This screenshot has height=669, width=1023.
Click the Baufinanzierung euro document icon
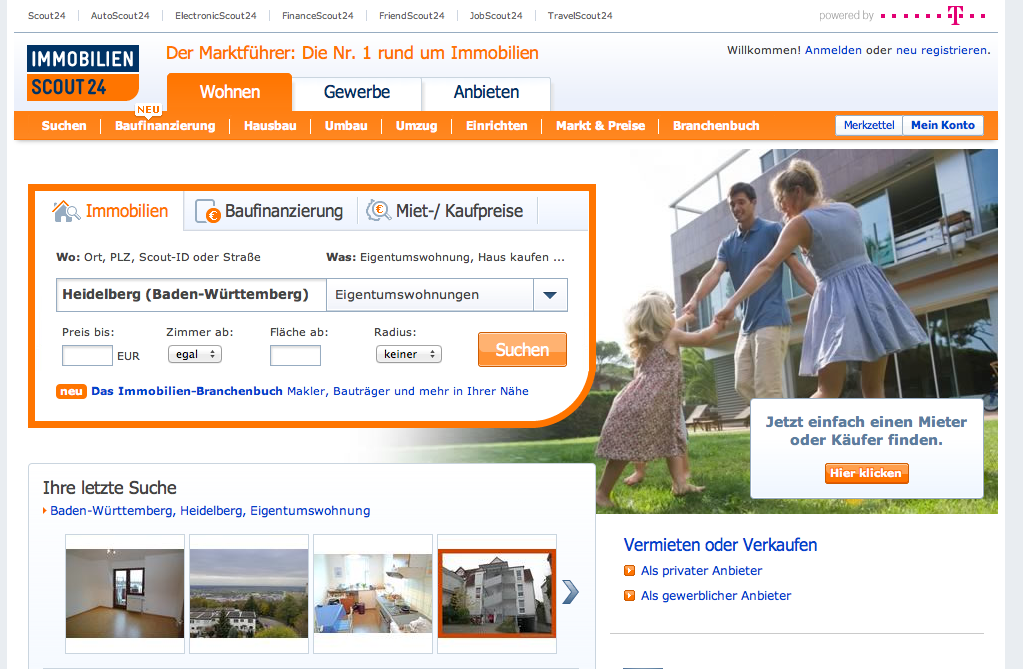click(208, 211)
